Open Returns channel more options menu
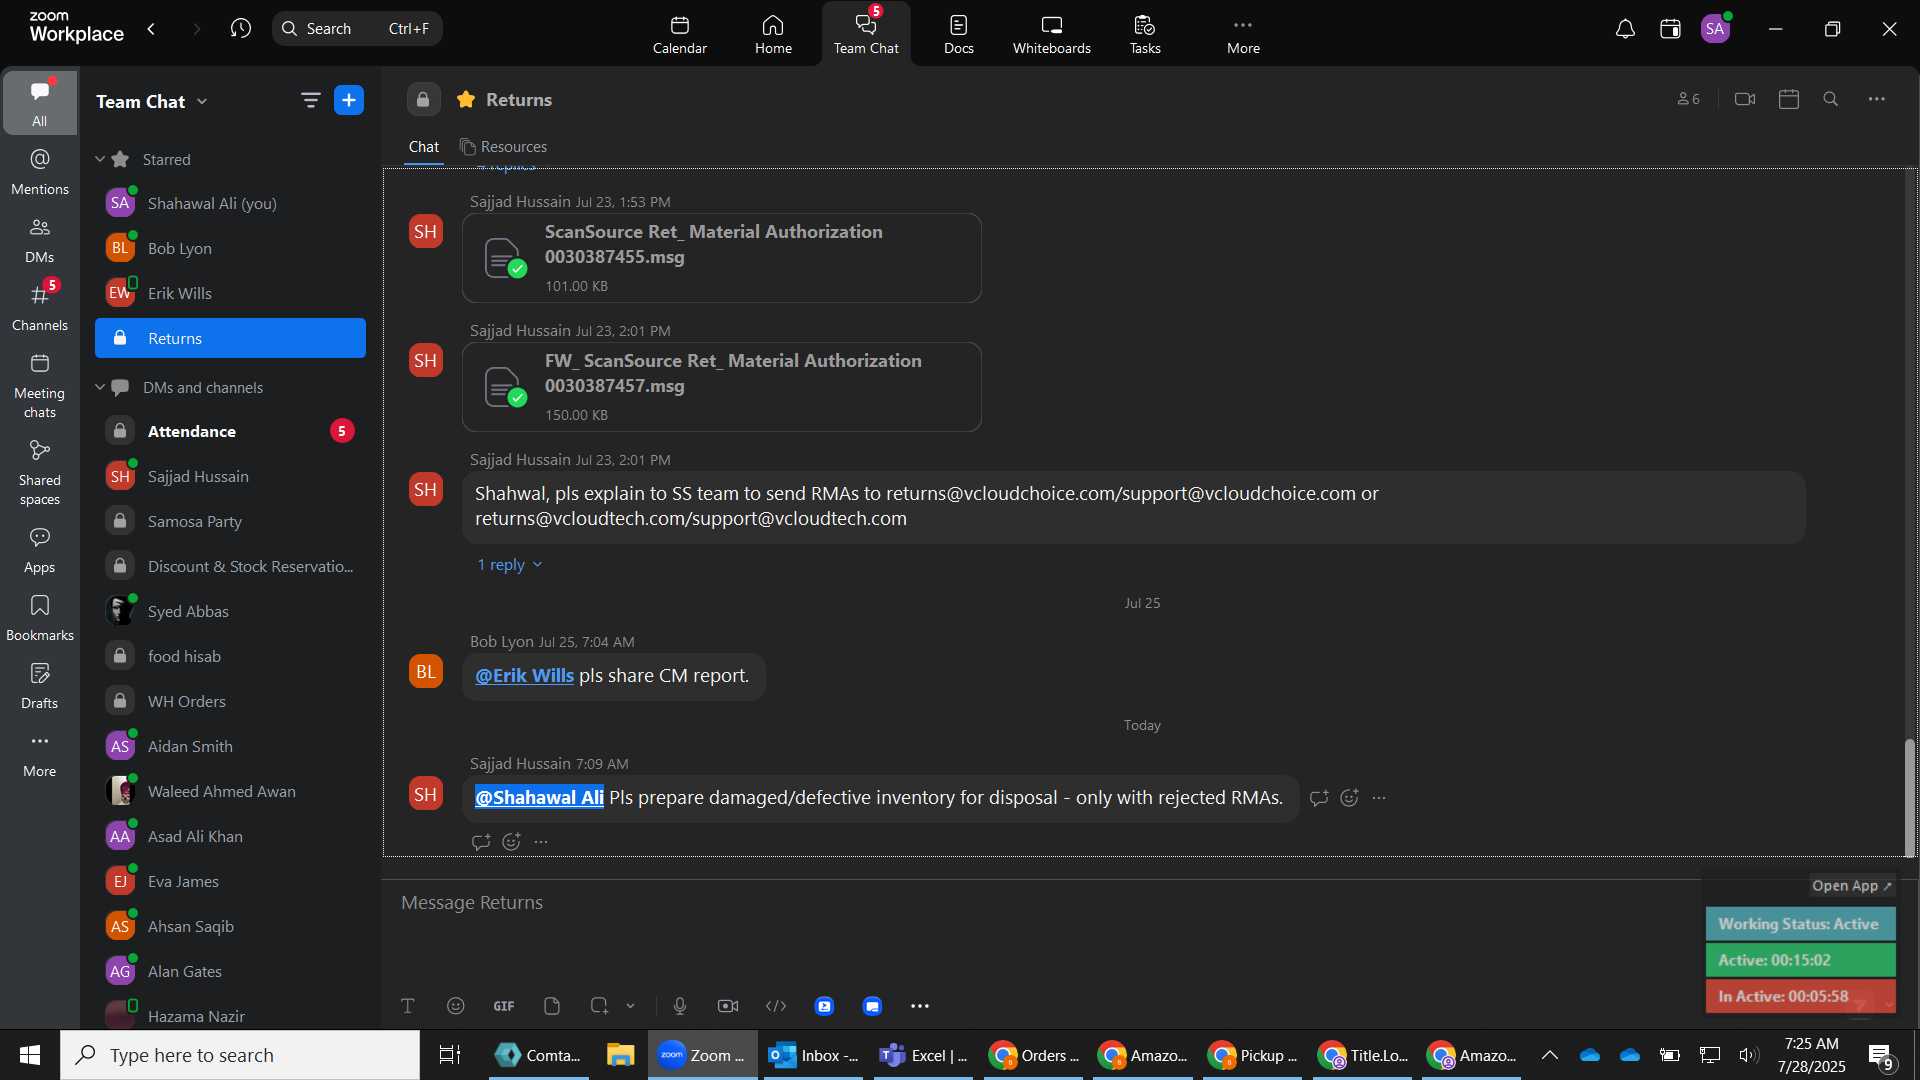The width and height of the screenshot is (1920, 1080). click(1877, 99)
